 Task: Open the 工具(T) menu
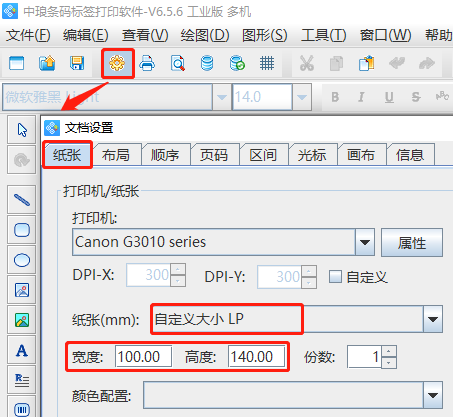click(324, 35)
